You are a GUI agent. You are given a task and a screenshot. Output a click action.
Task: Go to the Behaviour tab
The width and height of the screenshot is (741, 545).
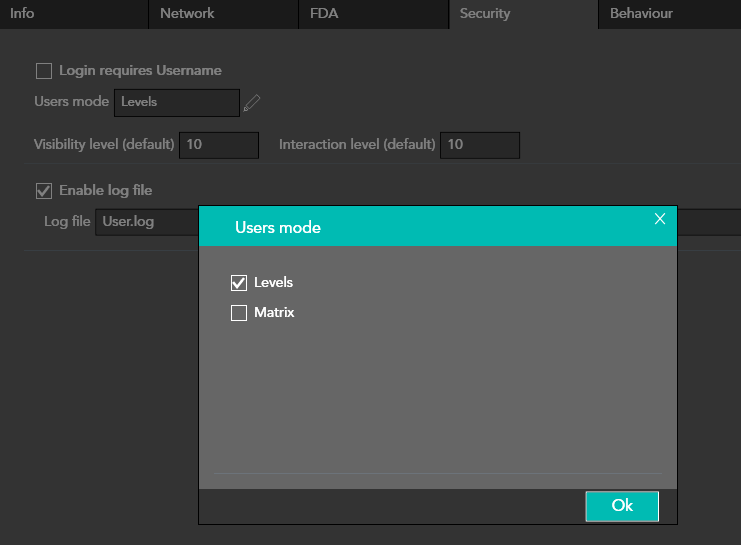(641, 14)
